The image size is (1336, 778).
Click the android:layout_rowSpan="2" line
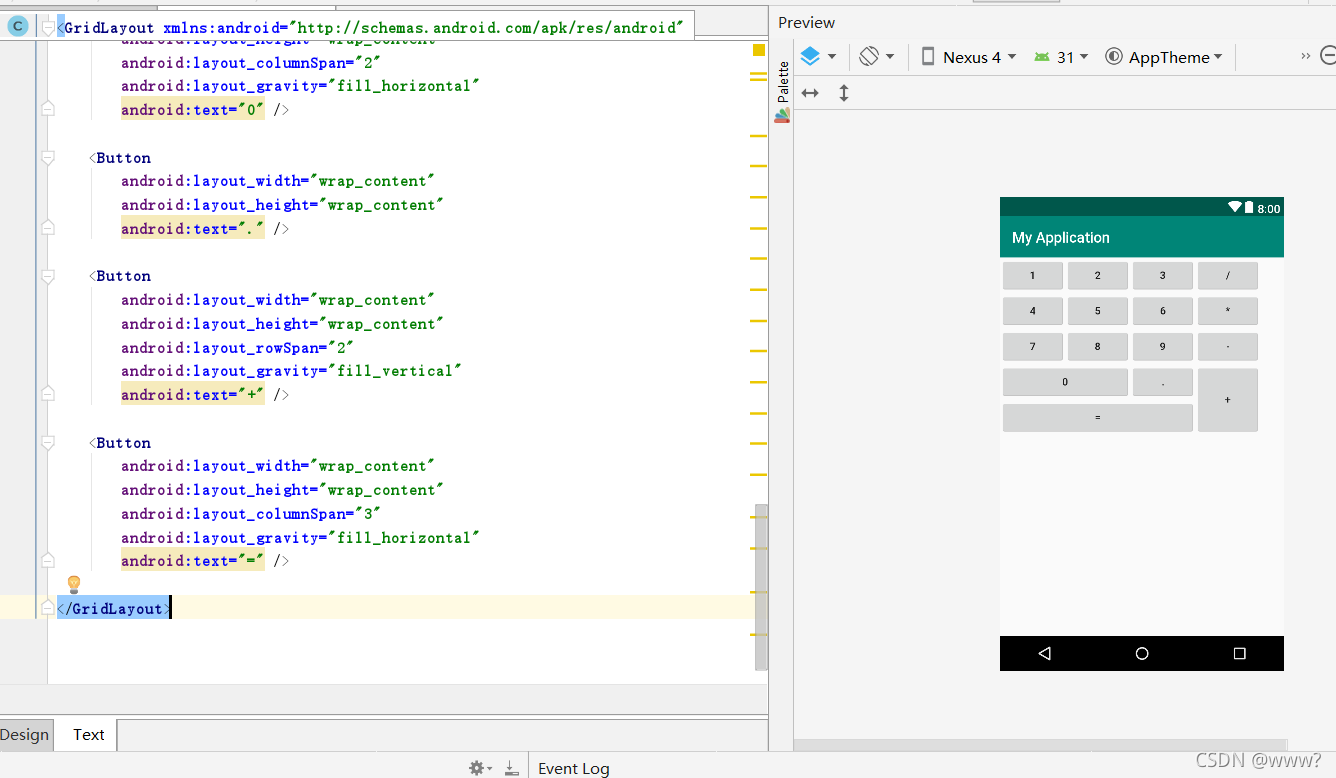pos(238,348)
